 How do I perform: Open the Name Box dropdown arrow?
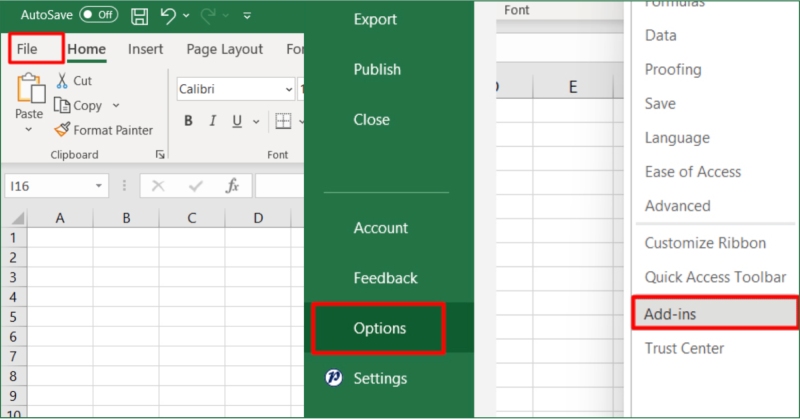[x=98, y=186]
